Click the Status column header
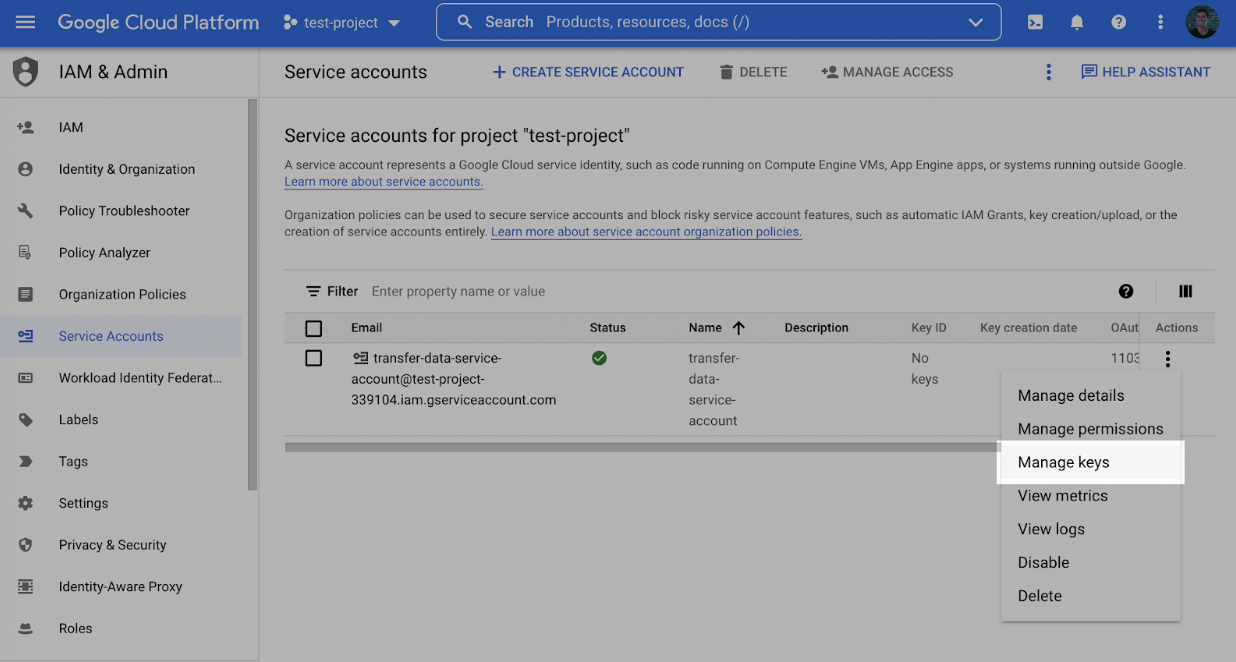This screenshot has height=662, width=1236. click(608, 328)
